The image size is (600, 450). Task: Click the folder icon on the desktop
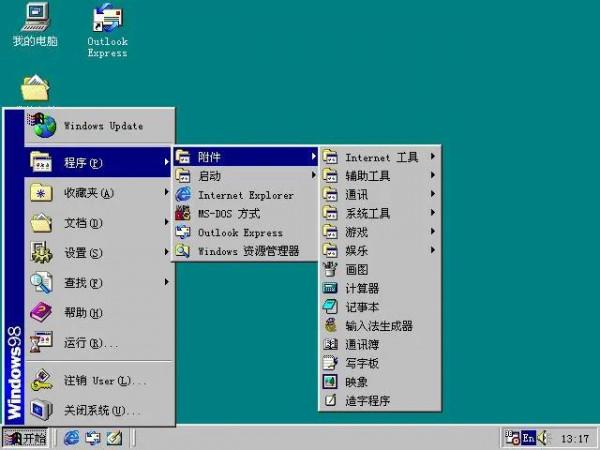[35, 88]
